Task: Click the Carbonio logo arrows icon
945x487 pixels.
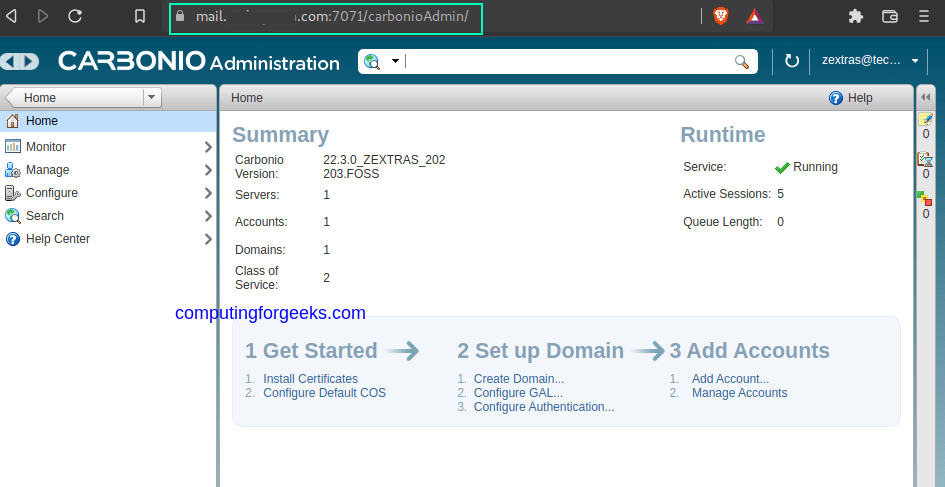Action: point(20,61)
